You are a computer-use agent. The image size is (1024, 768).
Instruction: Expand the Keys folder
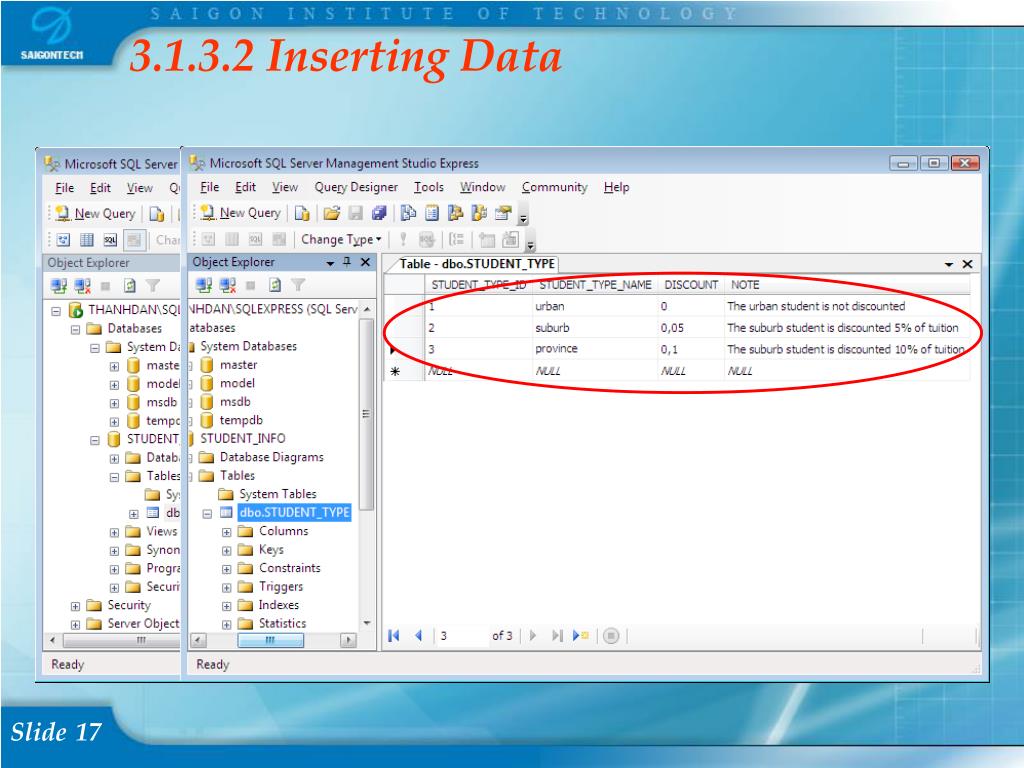tap(227, 551)
